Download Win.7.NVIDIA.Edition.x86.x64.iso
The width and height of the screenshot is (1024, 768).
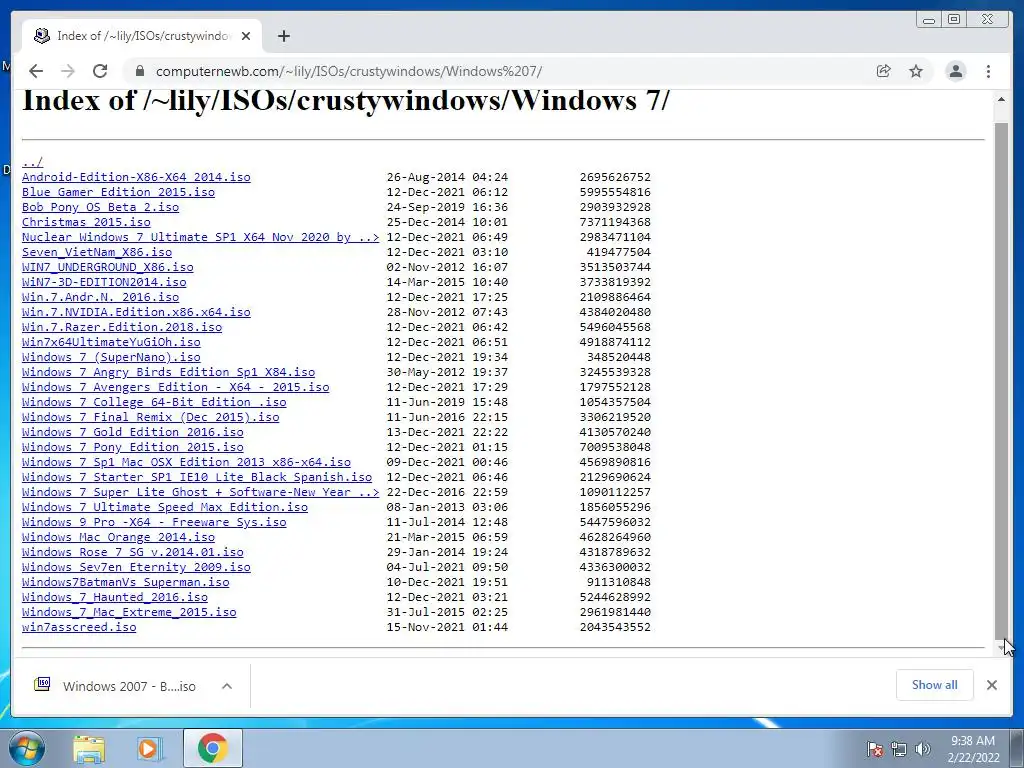pyautogui.click(x=136, y=312)
